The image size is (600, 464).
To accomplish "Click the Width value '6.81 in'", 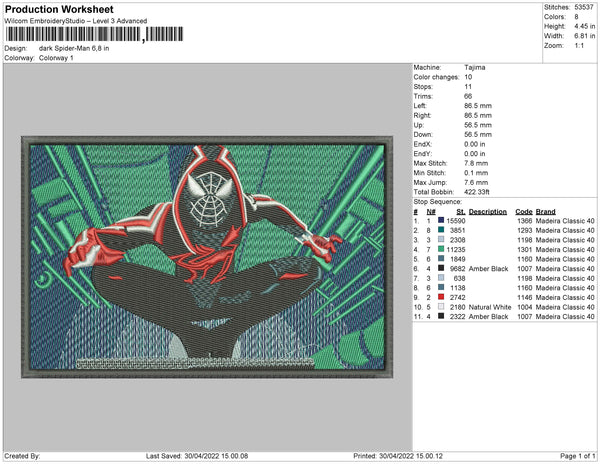I will point(584,36).
